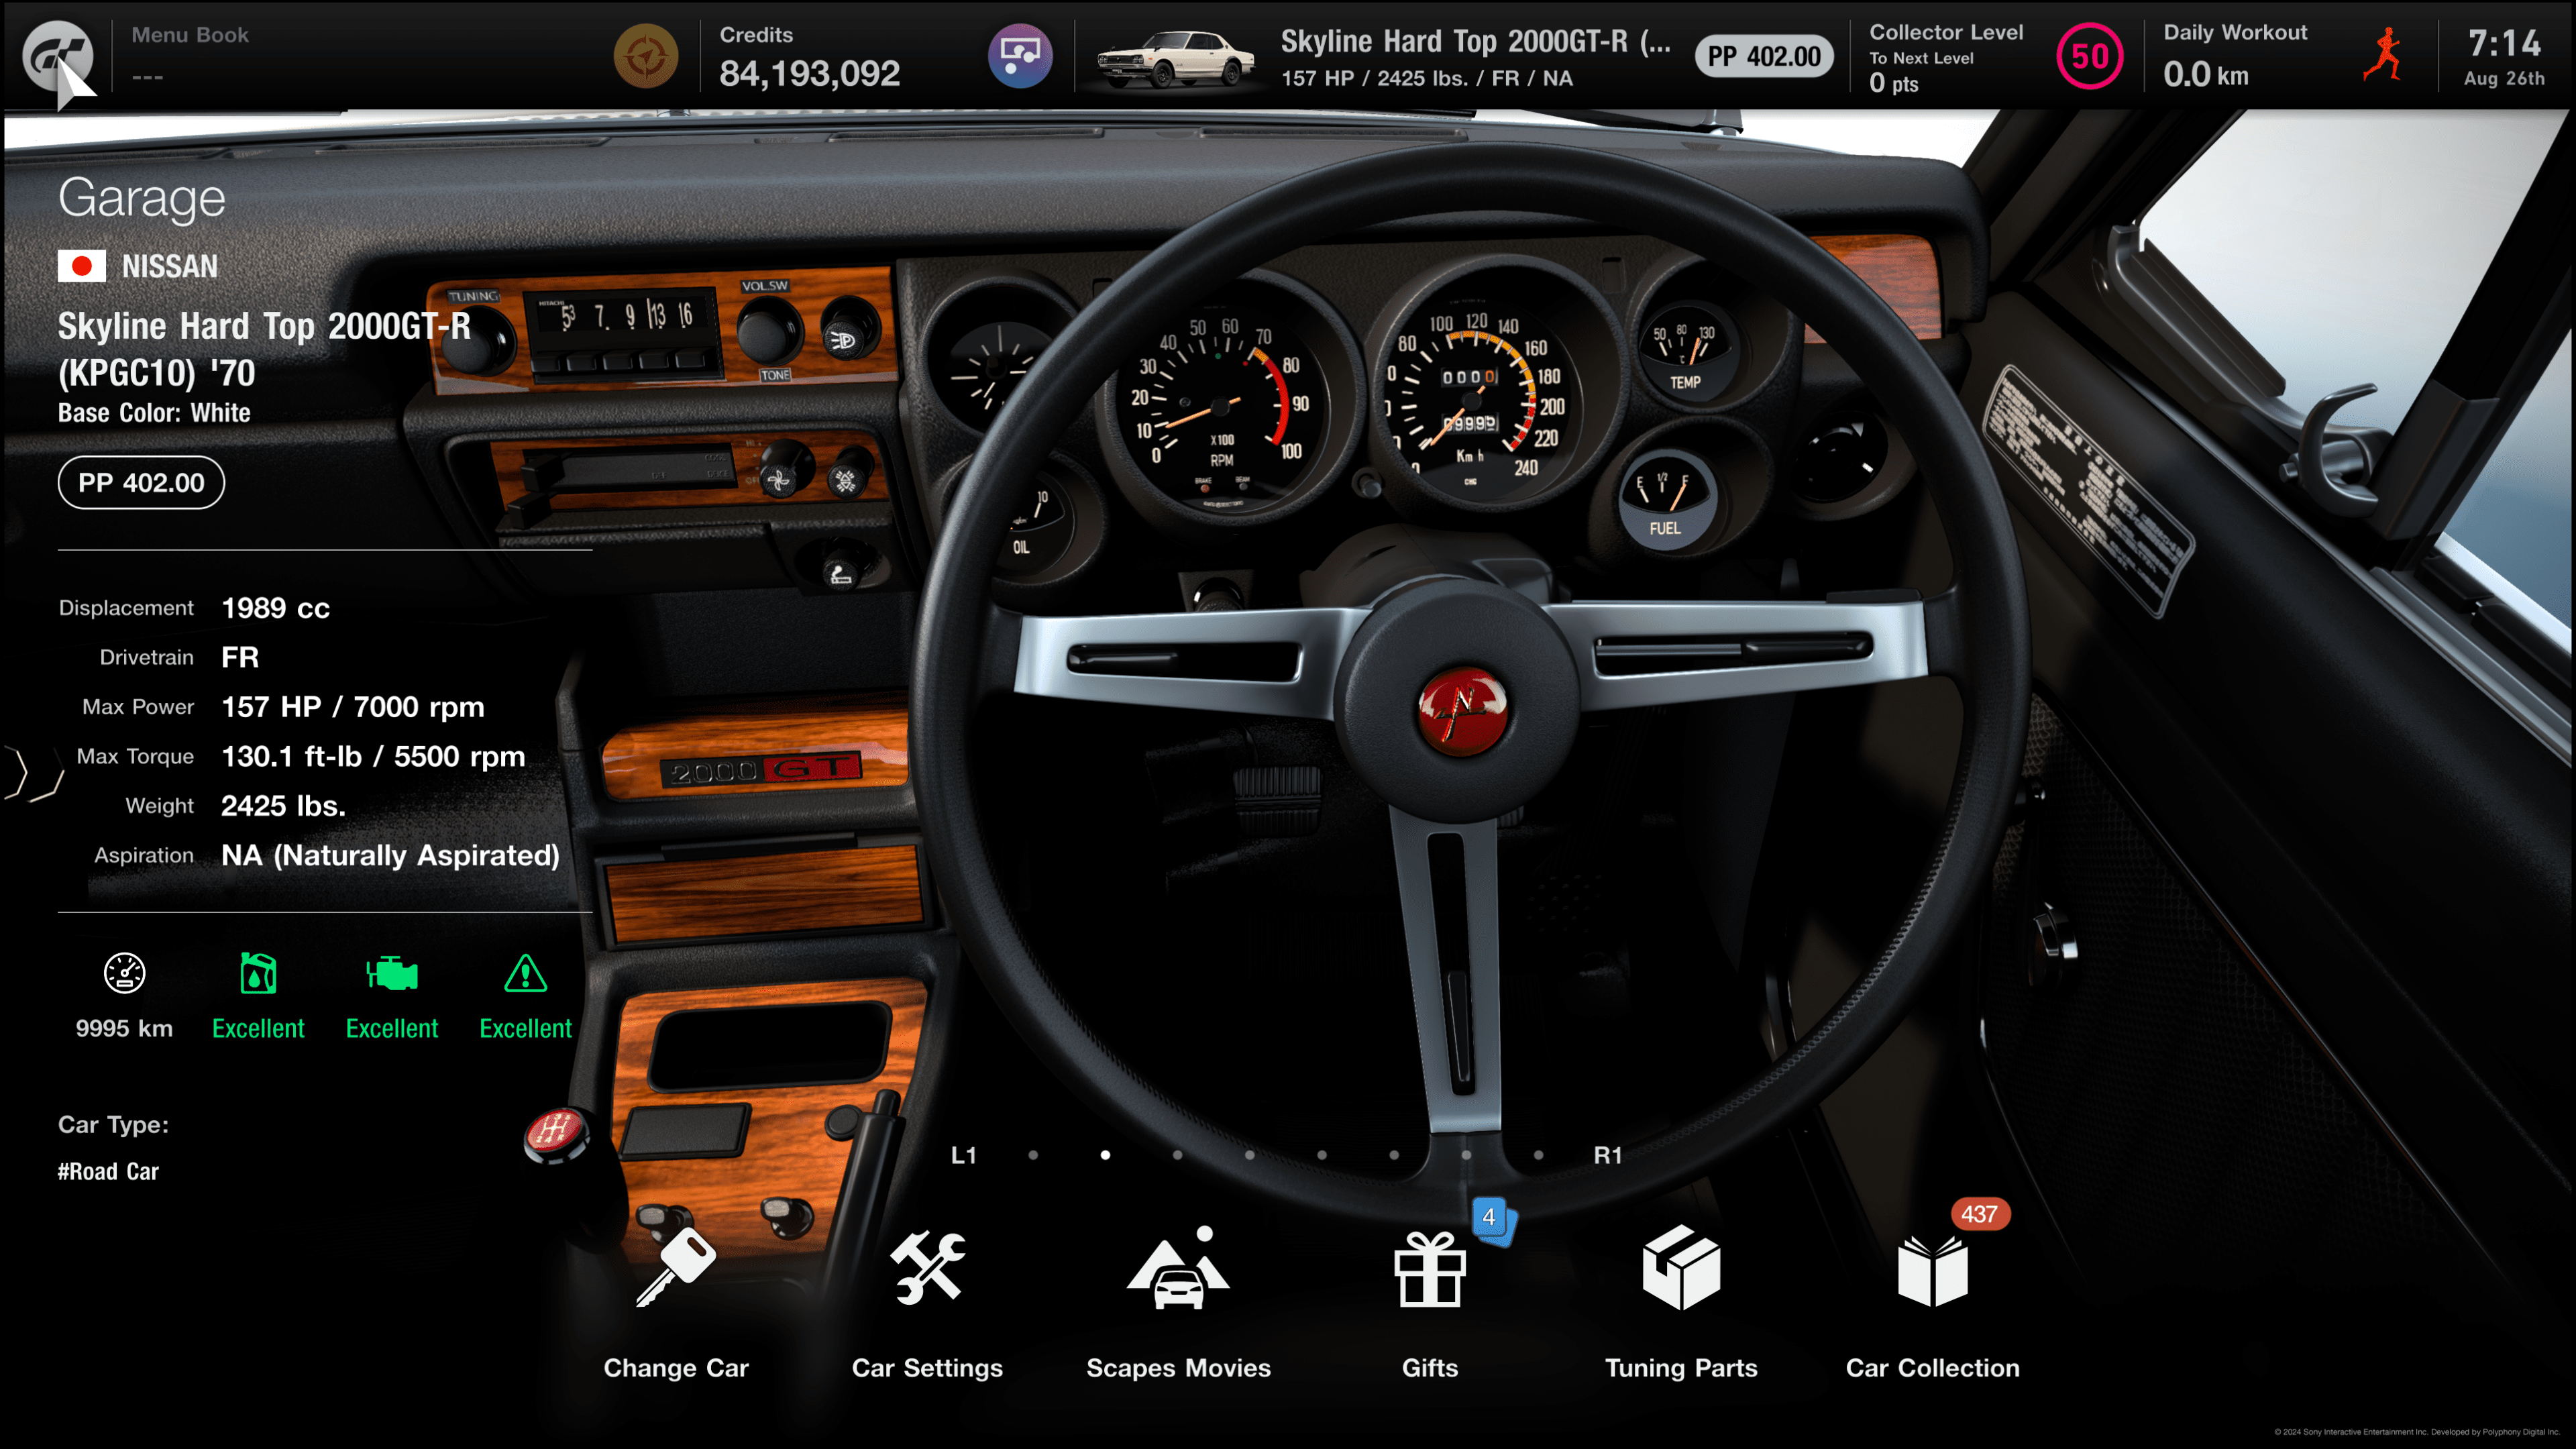The width and height of the screenshot is (2576, 1449).
Task: Open the Collector Level 50 badge
Action: [x=2089, y=56]
